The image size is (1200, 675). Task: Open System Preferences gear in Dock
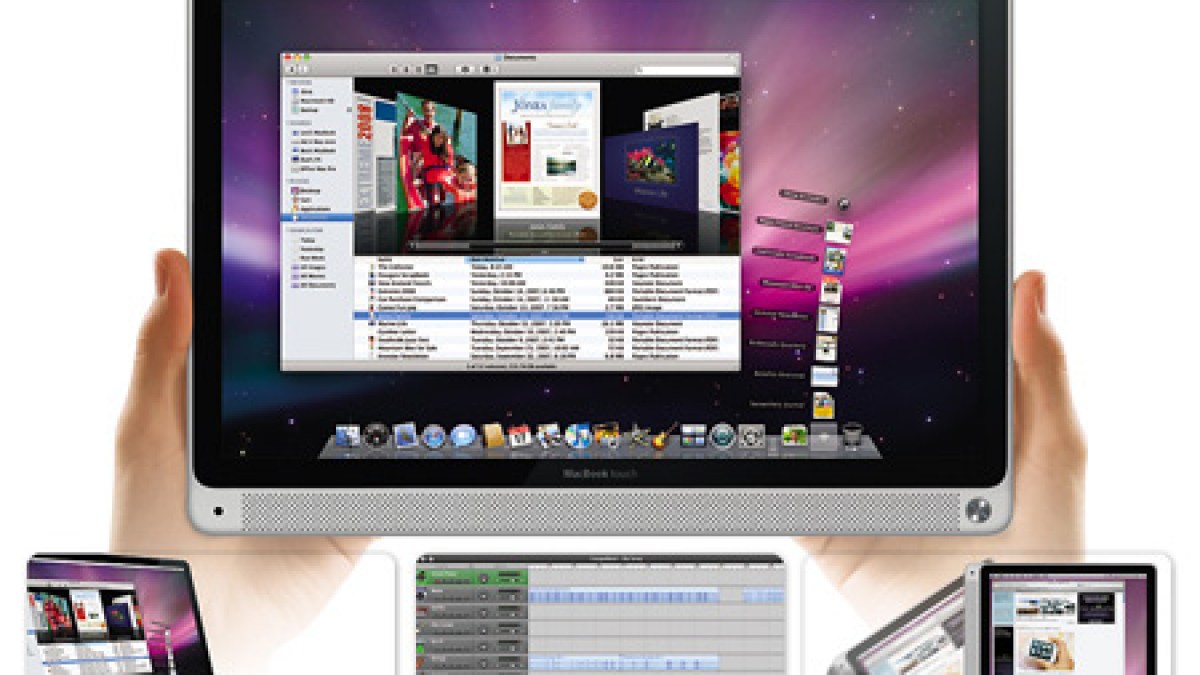click(x=752, y=436)
